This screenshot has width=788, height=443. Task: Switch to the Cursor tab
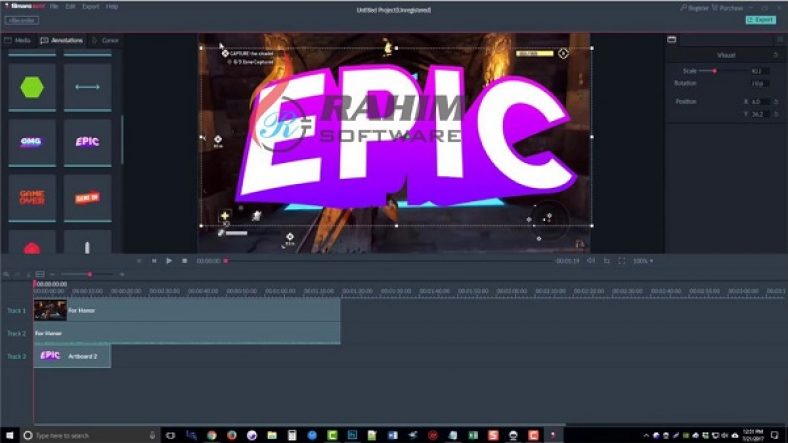(106, 40)
